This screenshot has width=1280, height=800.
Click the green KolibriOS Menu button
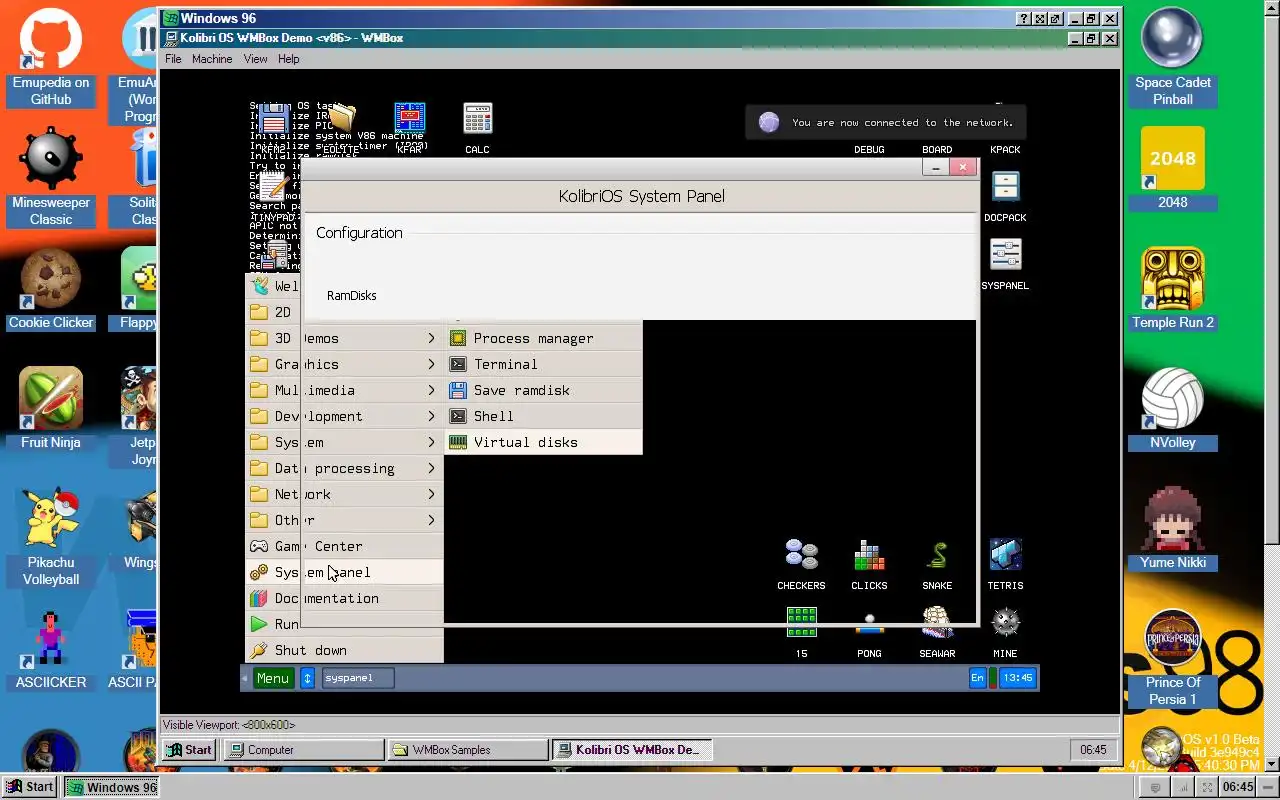pos(272,678)
